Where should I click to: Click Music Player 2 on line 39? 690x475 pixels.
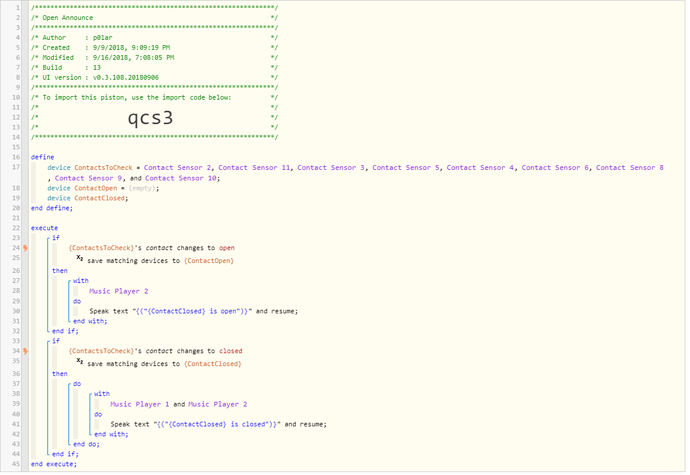[218, 404]
